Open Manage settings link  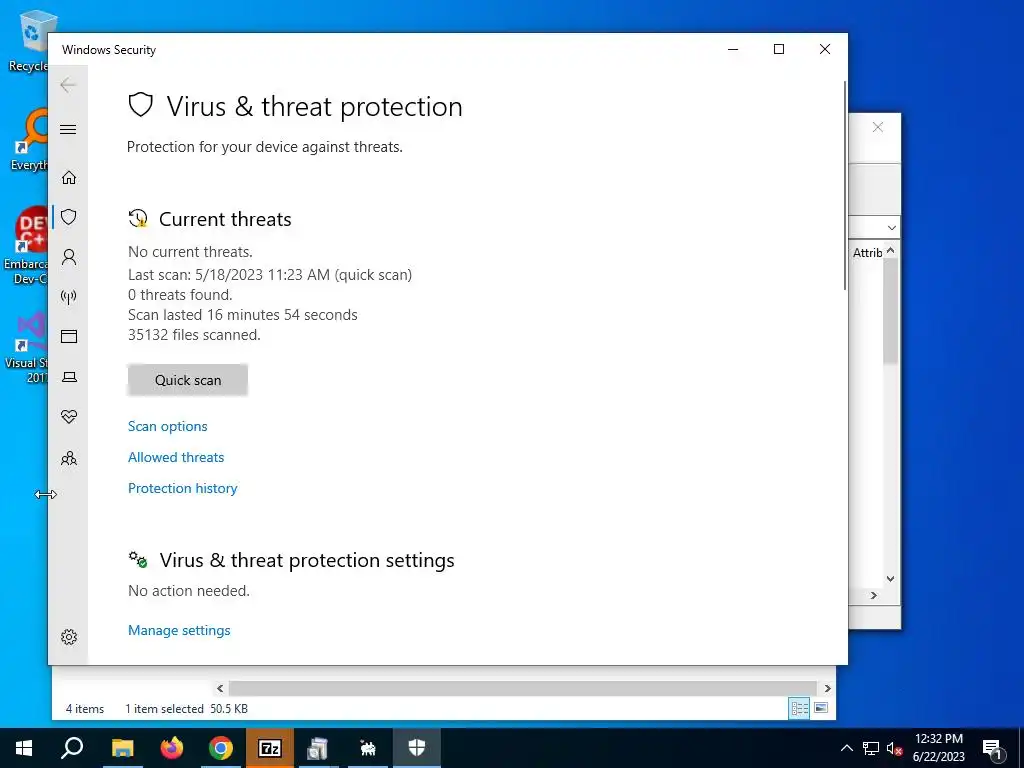click(x=179, y=630)
